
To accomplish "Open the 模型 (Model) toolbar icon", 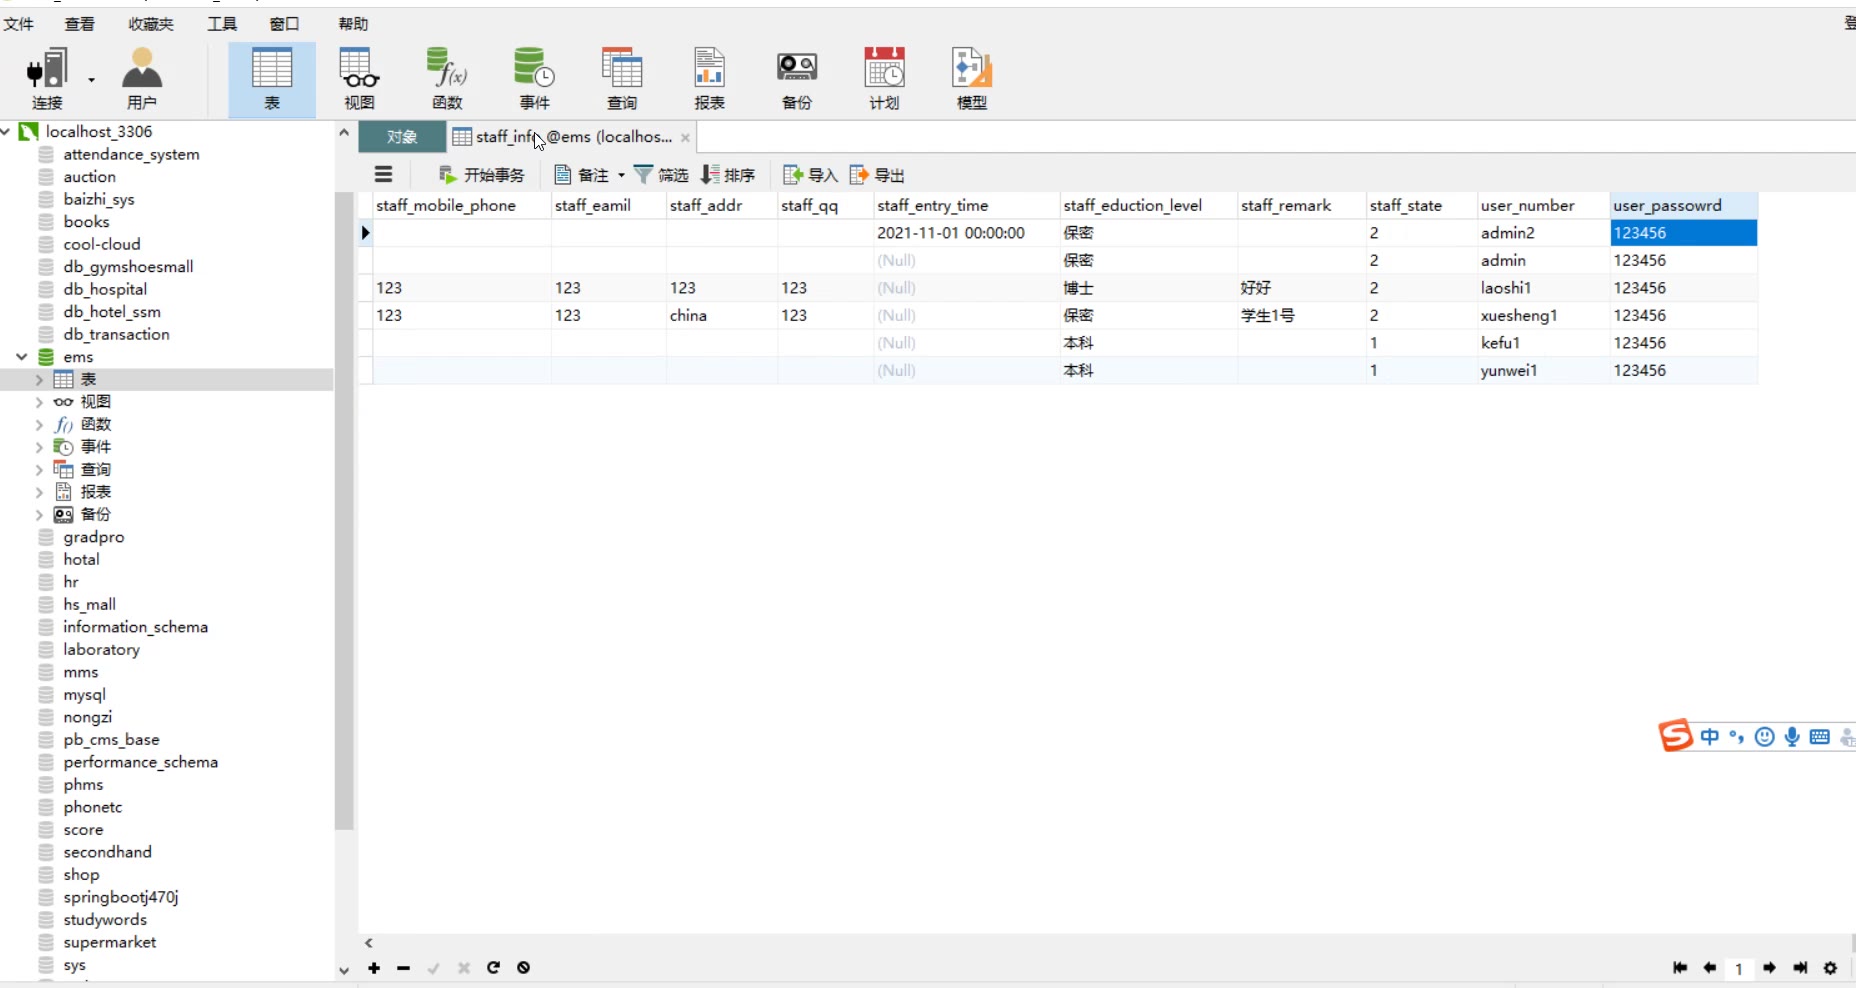I will pyautogui.click(x=971, y=79).
